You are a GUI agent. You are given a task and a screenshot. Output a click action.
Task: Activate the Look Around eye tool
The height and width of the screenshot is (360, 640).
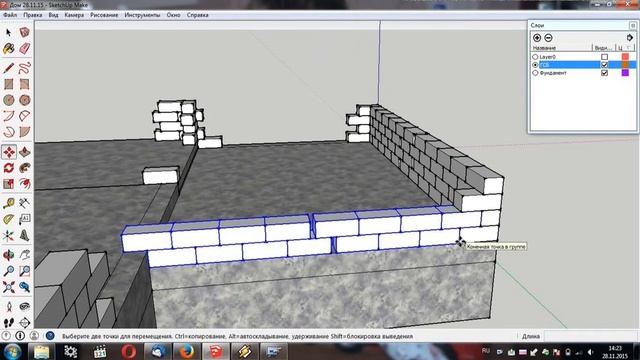(x=24, y=307)
